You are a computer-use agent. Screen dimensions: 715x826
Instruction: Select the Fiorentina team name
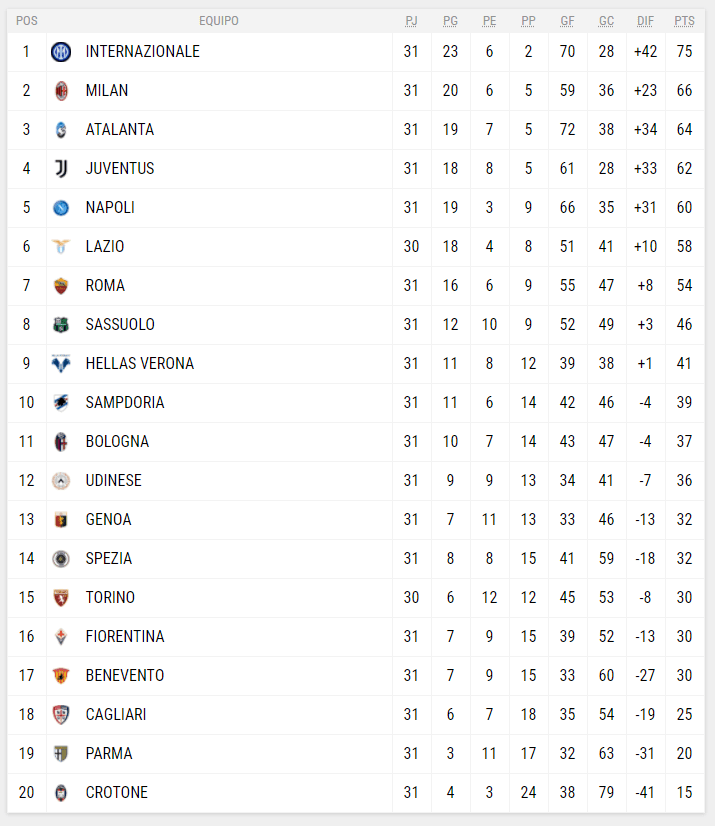125,637
